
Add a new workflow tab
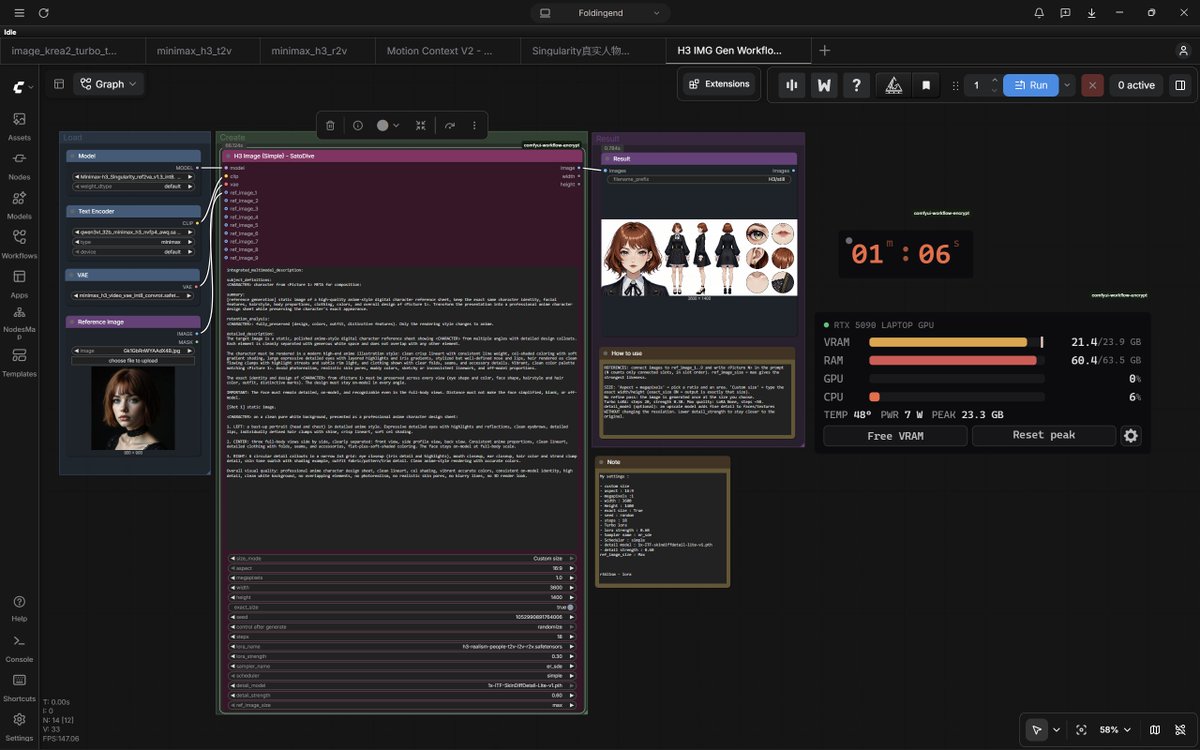pyautogui.click(x=824, y=50)
